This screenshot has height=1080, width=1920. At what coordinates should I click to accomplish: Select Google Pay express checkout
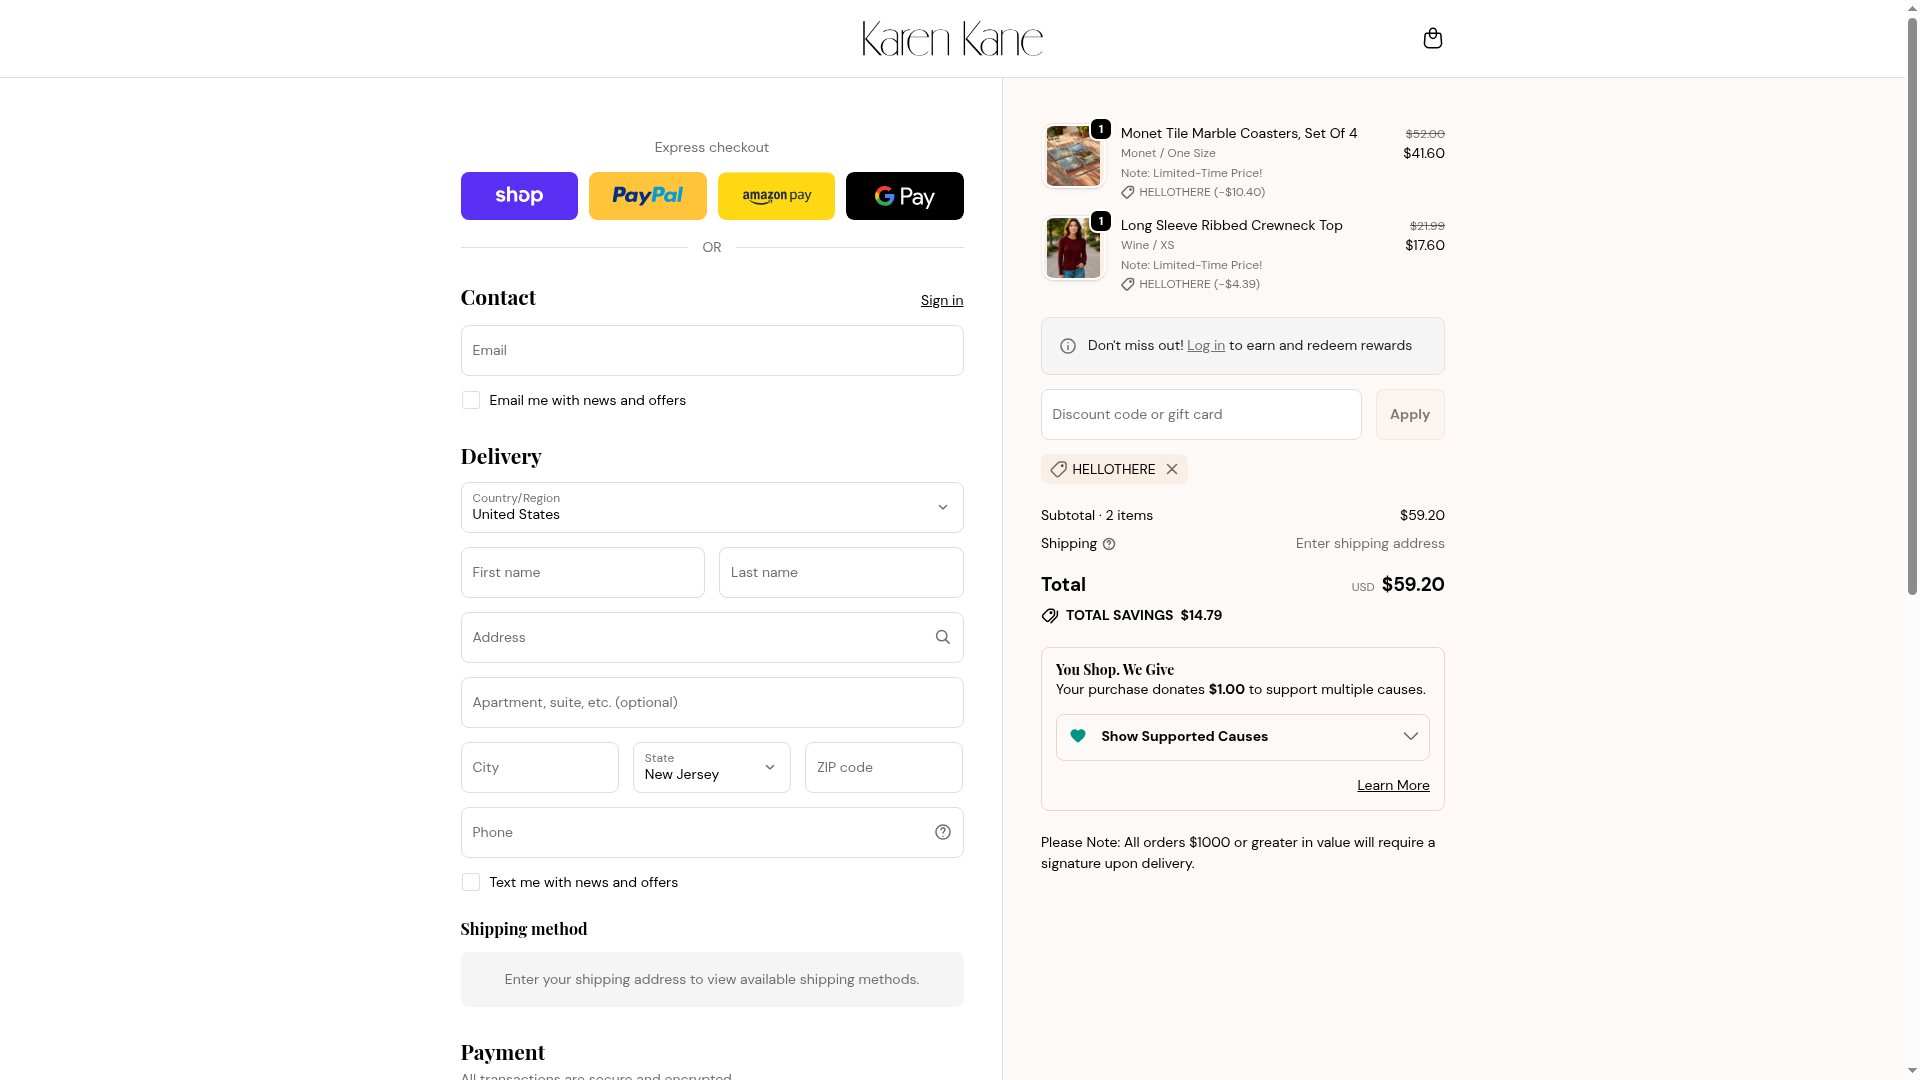coord(904,196)
